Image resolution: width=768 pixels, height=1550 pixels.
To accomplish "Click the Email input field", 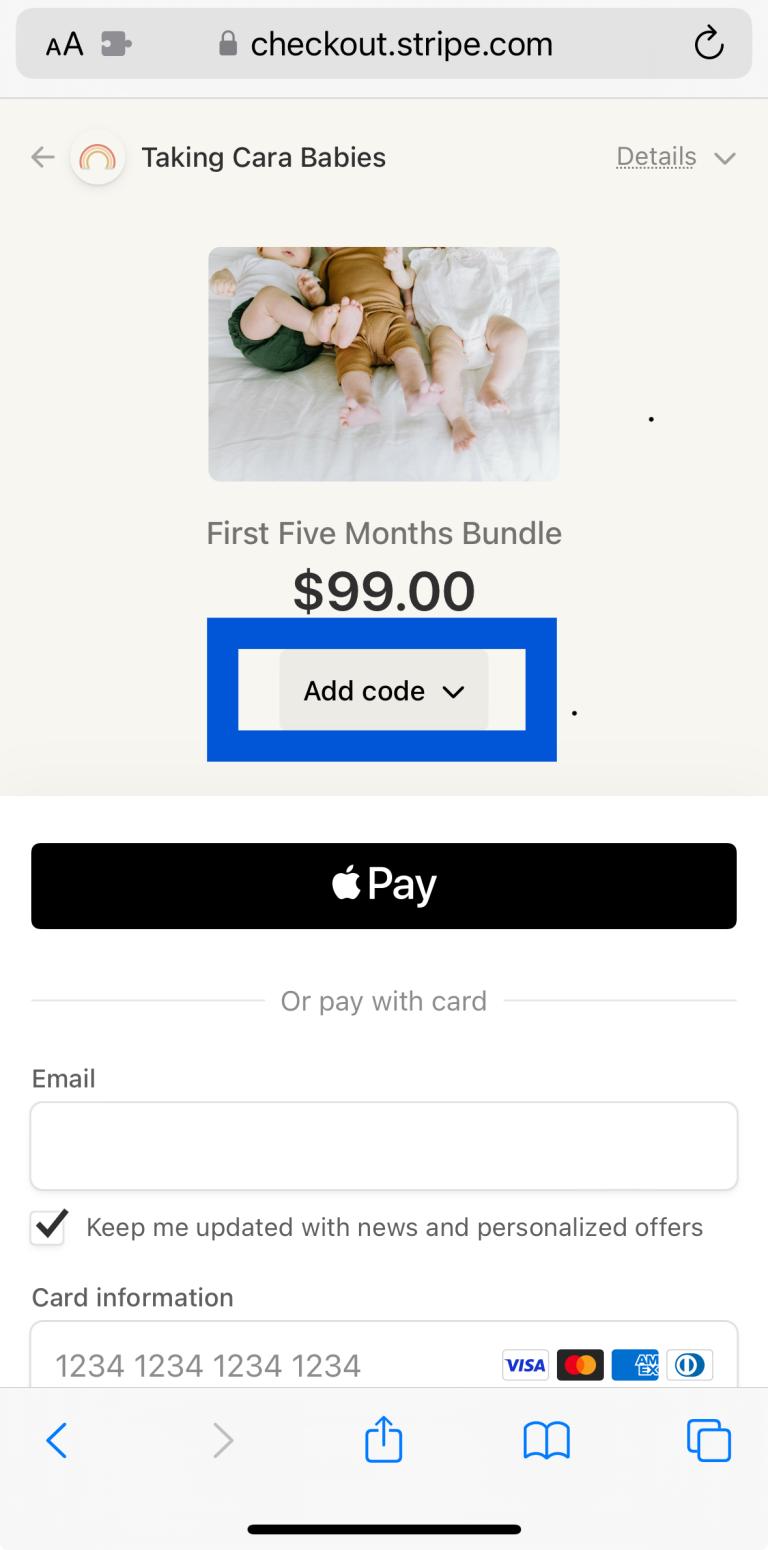I will pyautogui.click(x=383, y=1146).
